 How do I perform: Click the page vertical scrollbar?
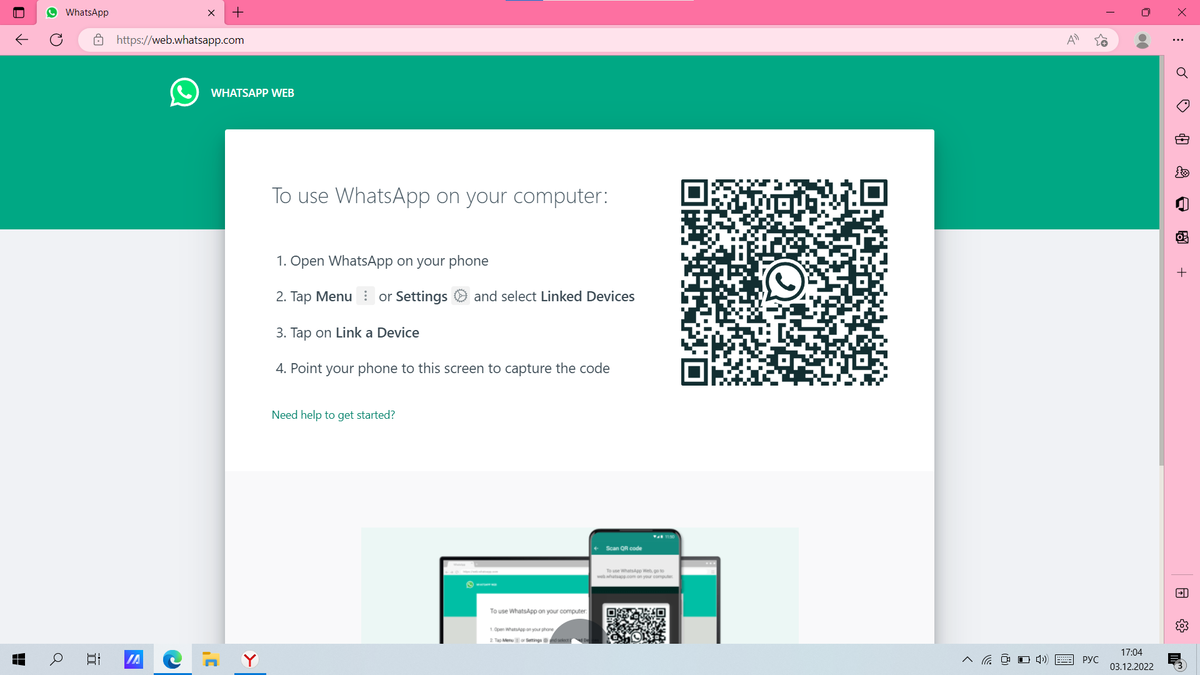click(1160, 260)
